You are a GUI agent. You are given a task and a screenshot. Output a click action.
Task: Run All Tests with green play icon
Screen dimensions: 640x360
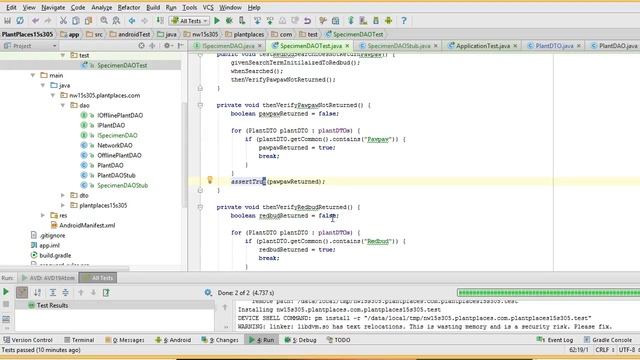217,20
